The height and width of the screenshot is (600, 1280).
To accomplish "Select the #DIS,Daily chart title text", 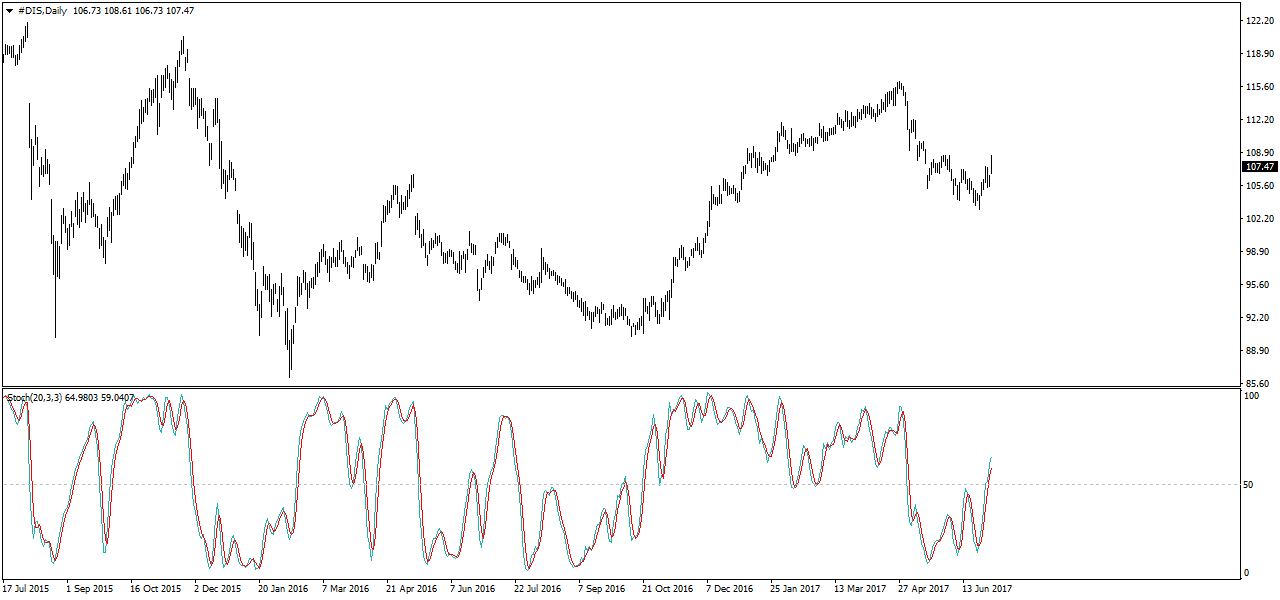I will [42, 10].
